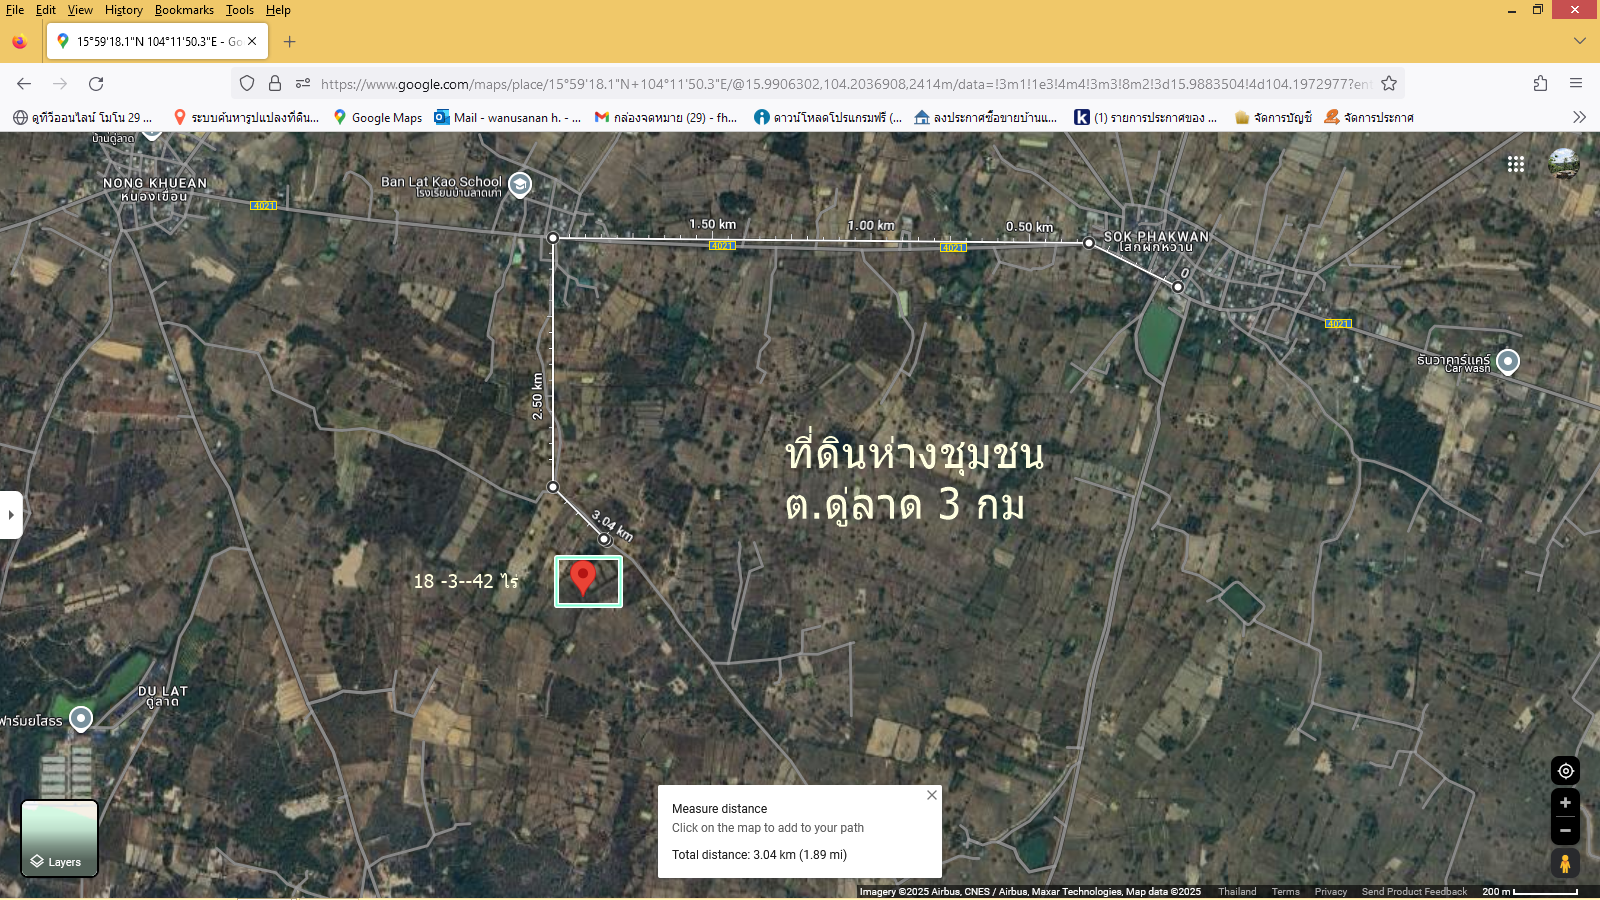List all tabs dropdown arrow
Screen dimensions: 1600x900
click(1580, 41)
